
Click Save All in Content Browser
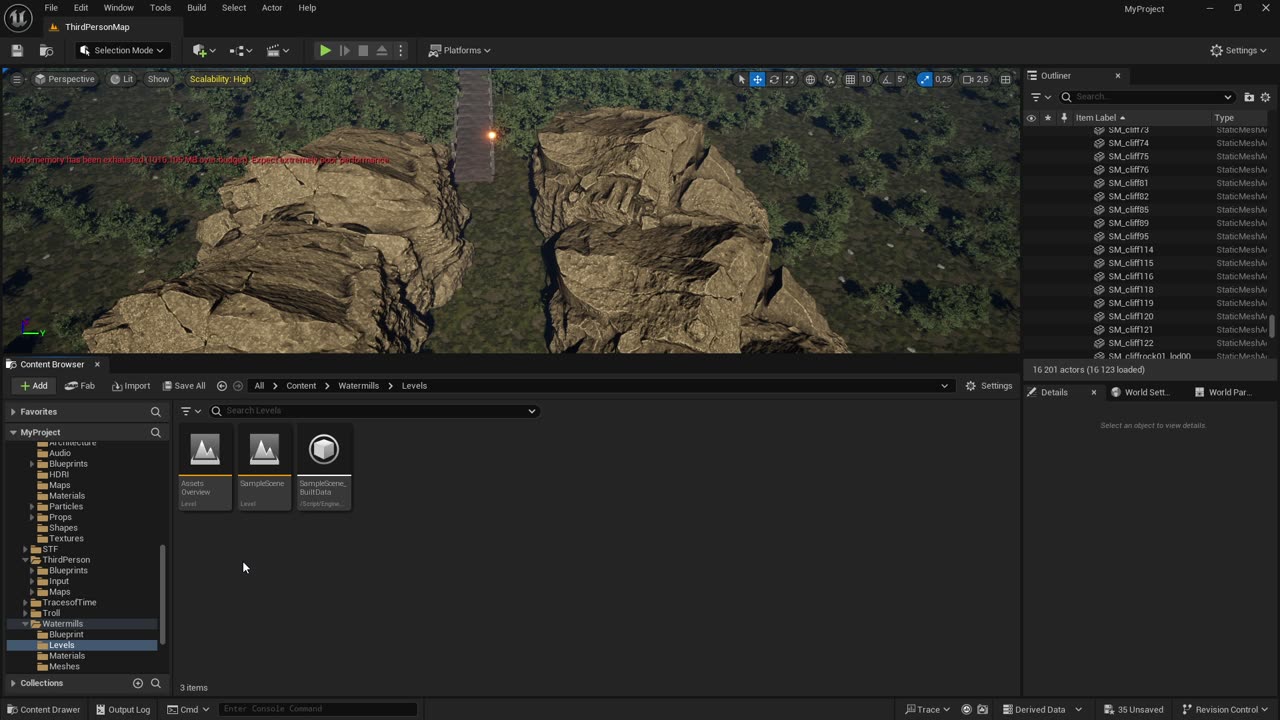(184, 386)
